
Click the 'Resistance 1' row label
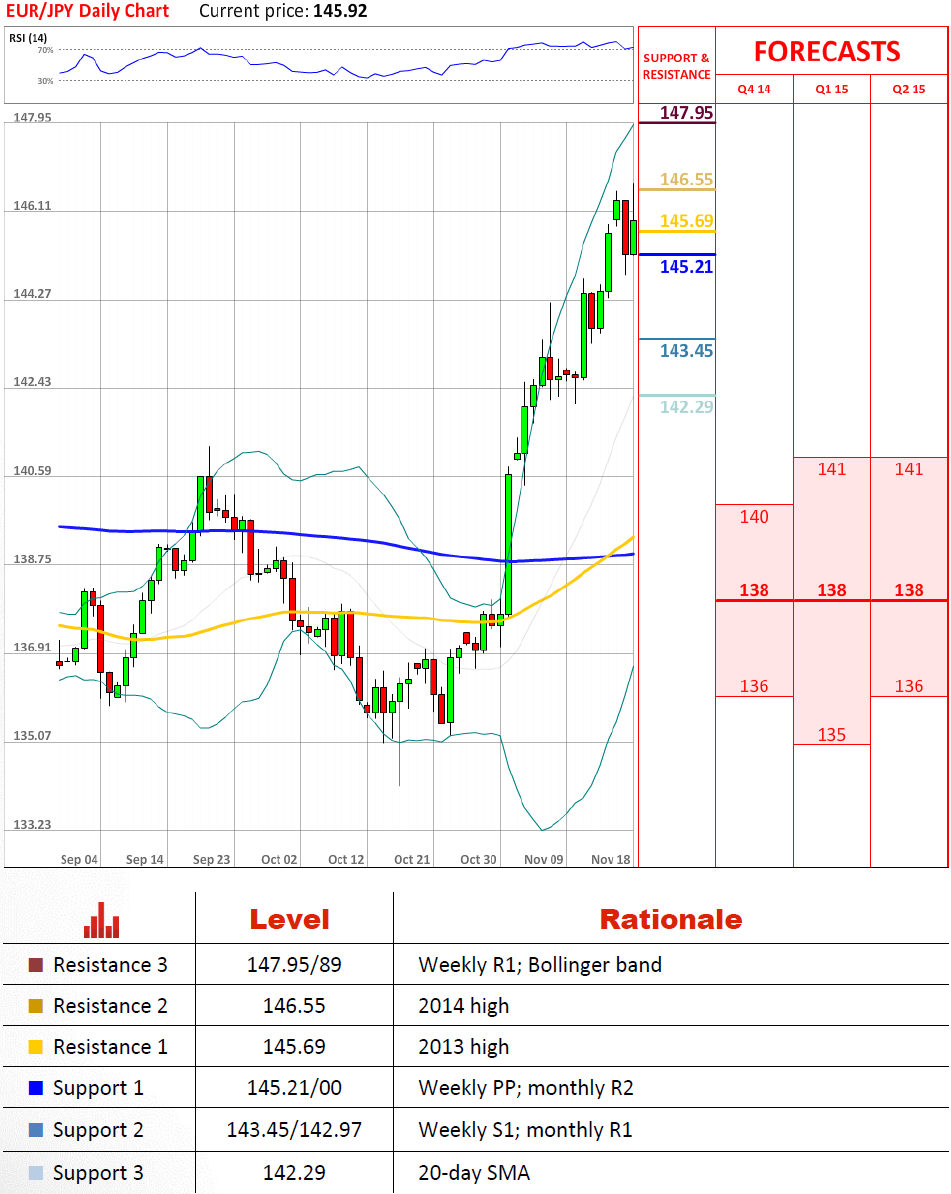point(110,1047)
